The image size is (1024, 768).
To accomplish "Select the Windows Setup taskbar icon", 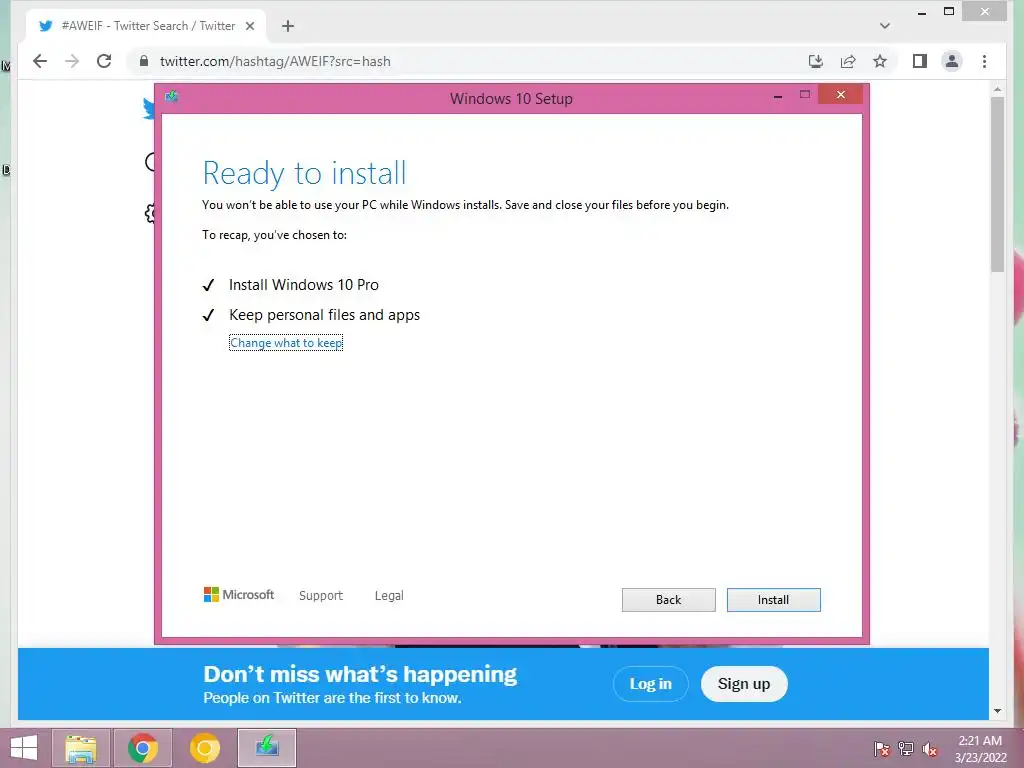I will click(x=266, y=748).
